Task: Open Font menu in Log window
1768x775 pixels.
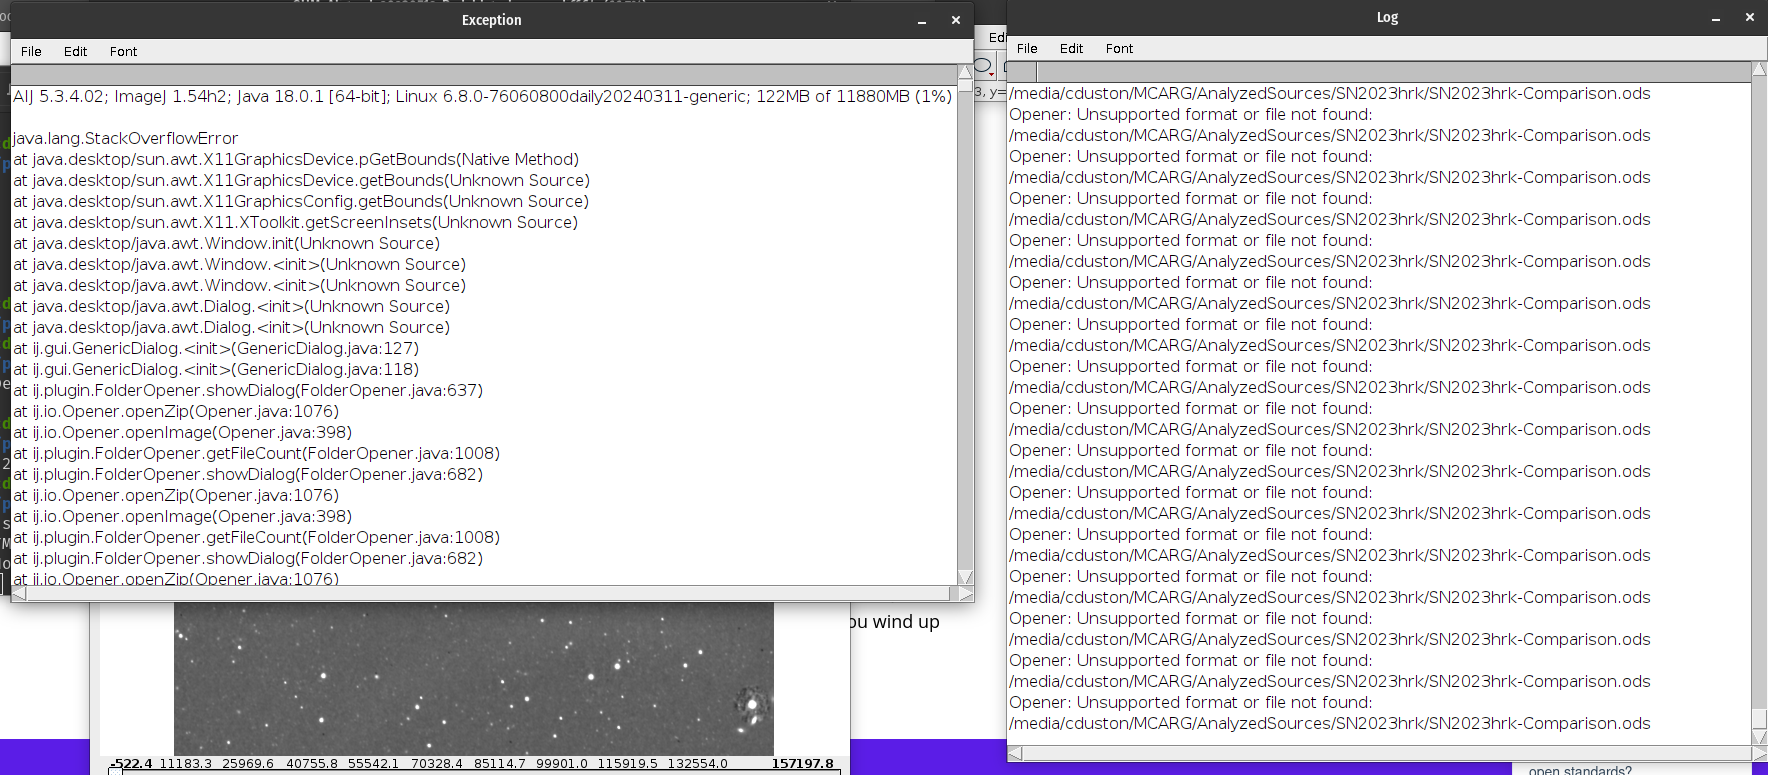Action: point(1119,49)
